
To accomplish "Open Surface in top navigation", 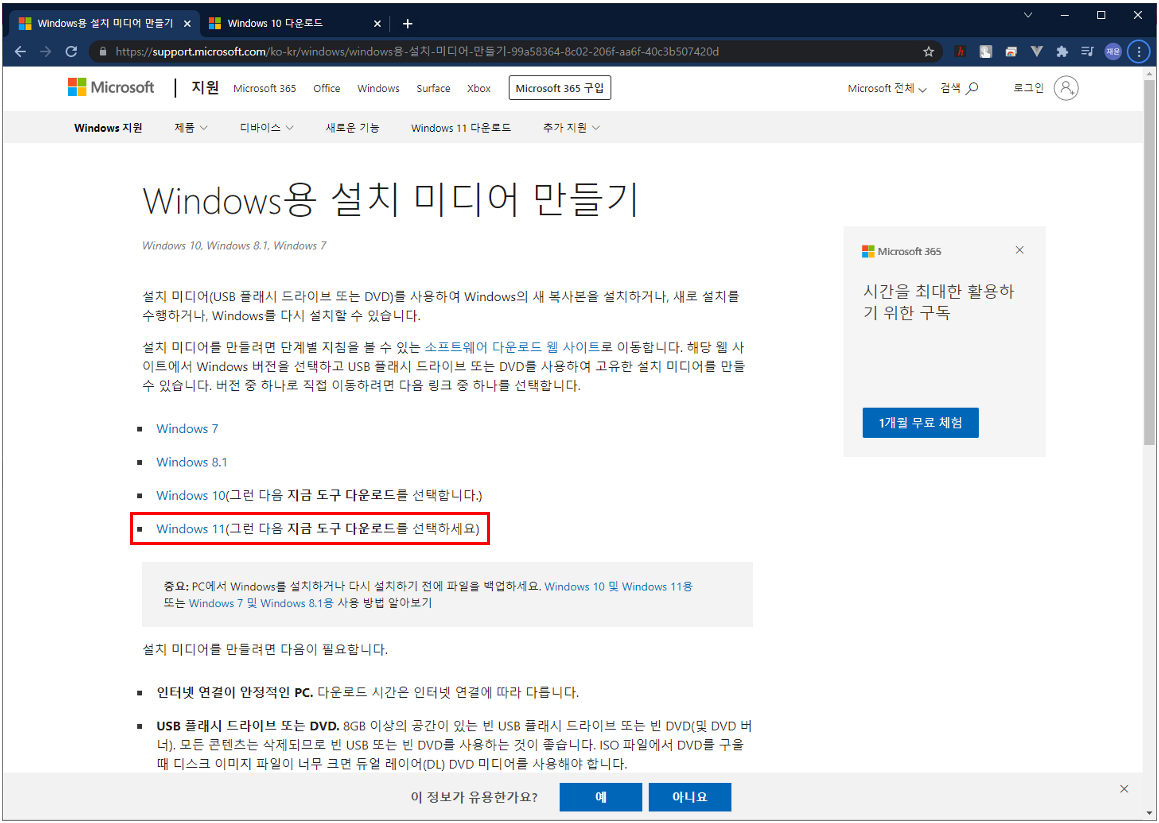I will click(x=433, y=88).
